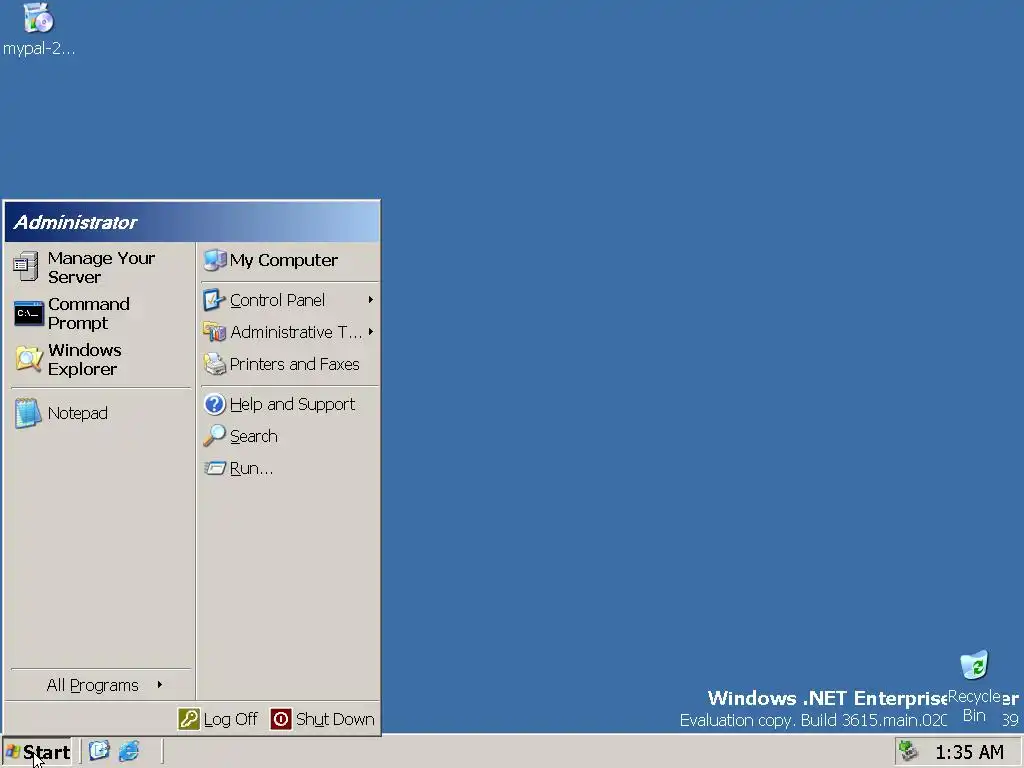Click the Help and Support question icon
The image size is (1024, 768).
(x=214, y=404)
